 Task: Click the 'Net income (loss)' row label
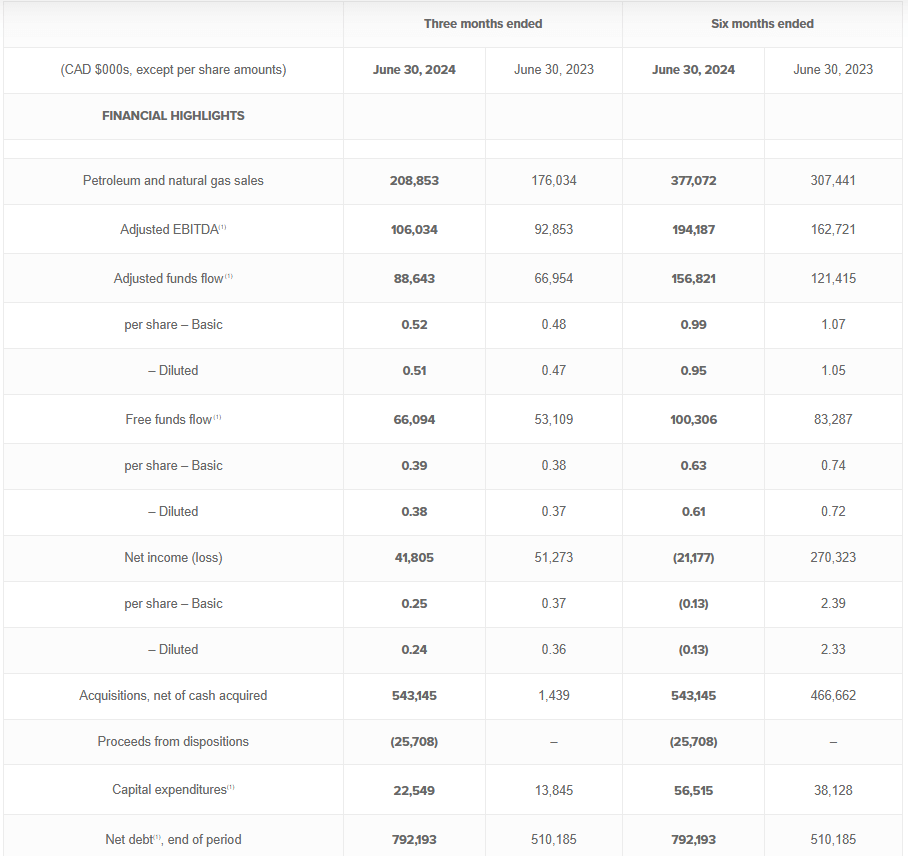173,558
